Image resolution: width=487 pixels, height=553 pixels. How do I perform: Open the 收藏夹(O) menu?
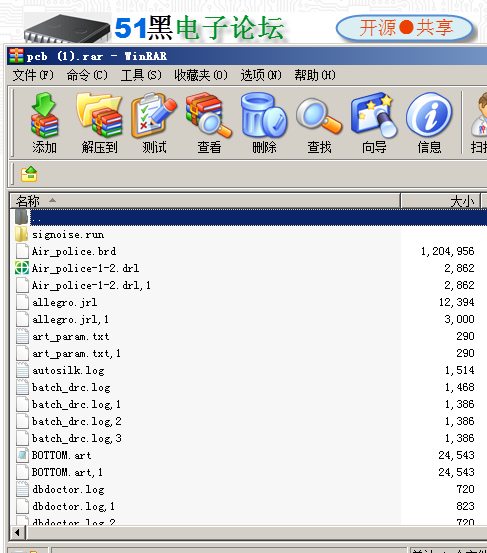point(201,75)
